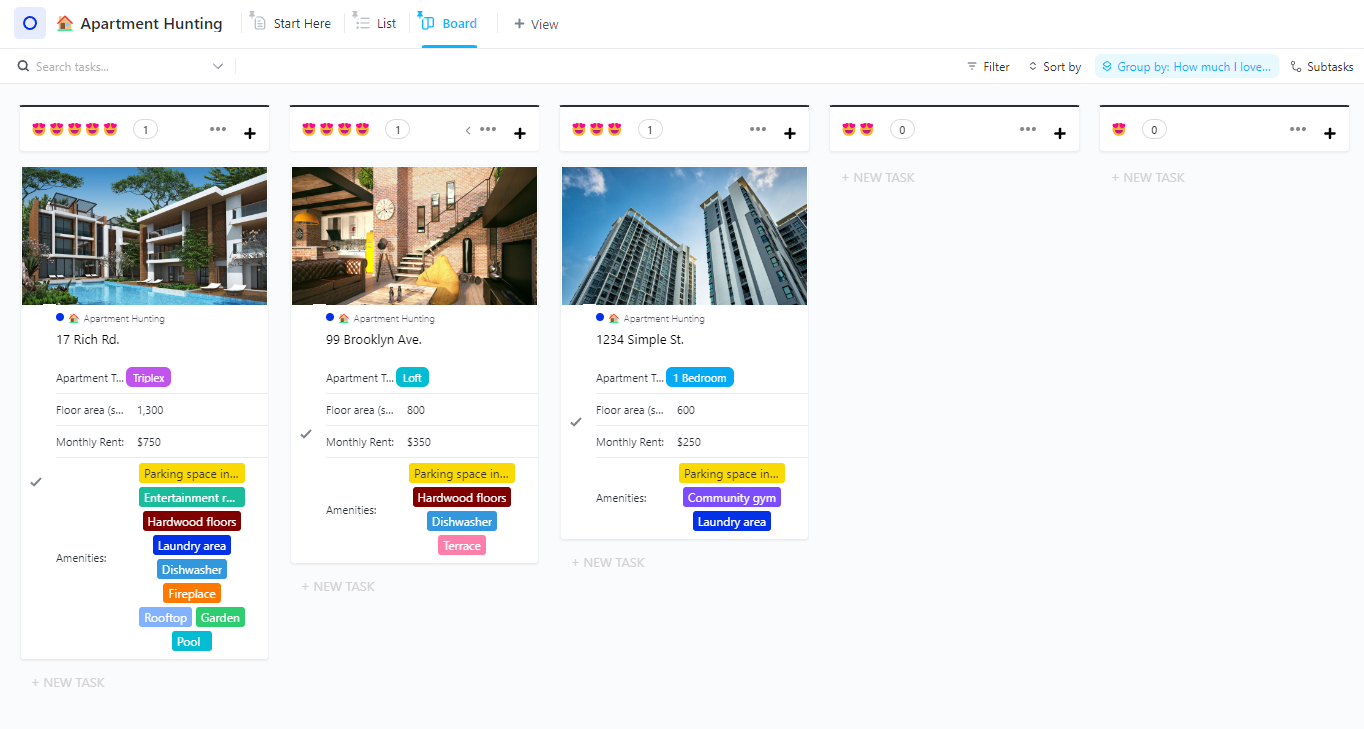This screenshot has height=729, width=1364.
Task: Expand the search tasks dropdown chevron
Action: [218, 67]
